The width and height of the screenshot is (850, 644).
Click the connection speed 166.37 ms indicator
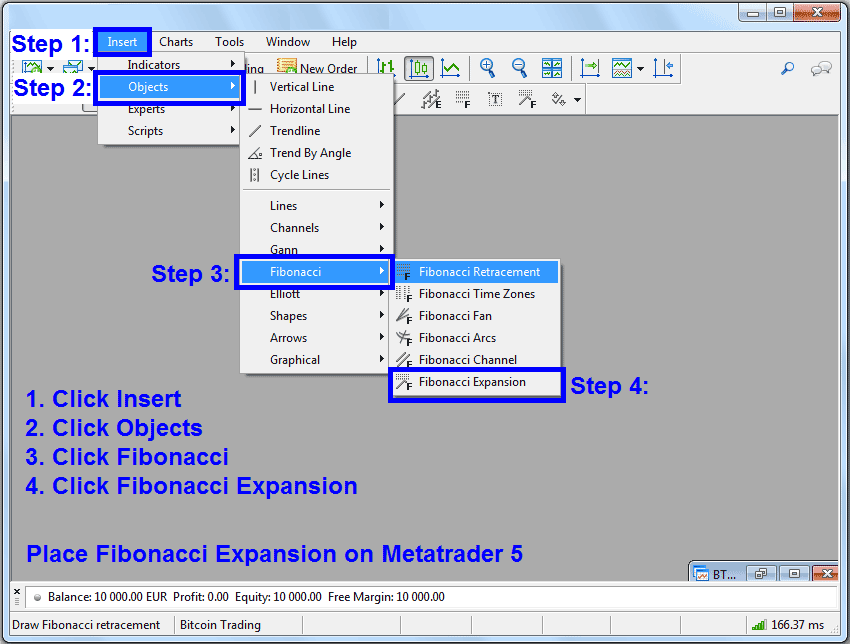point(788,625)
